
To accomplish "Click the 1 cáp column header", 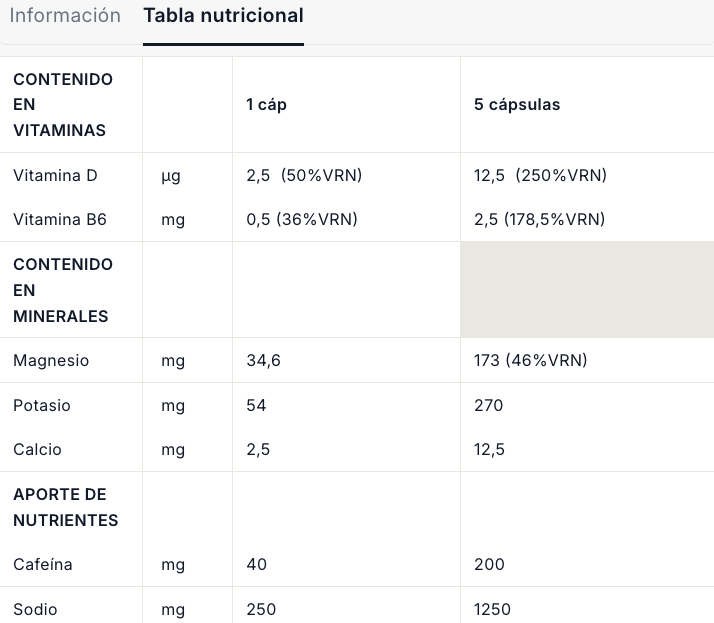I will coord(267,105).
